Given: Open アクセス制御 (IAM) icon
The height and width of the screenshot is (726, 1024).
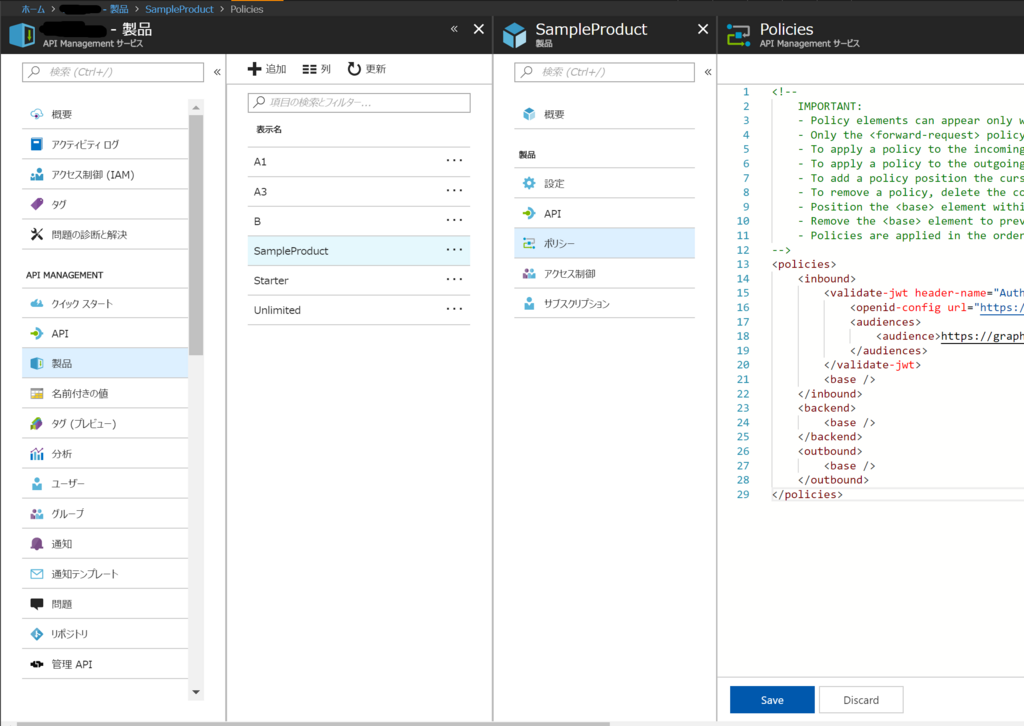Looking at the screenshot, I should tap(37, 174).
